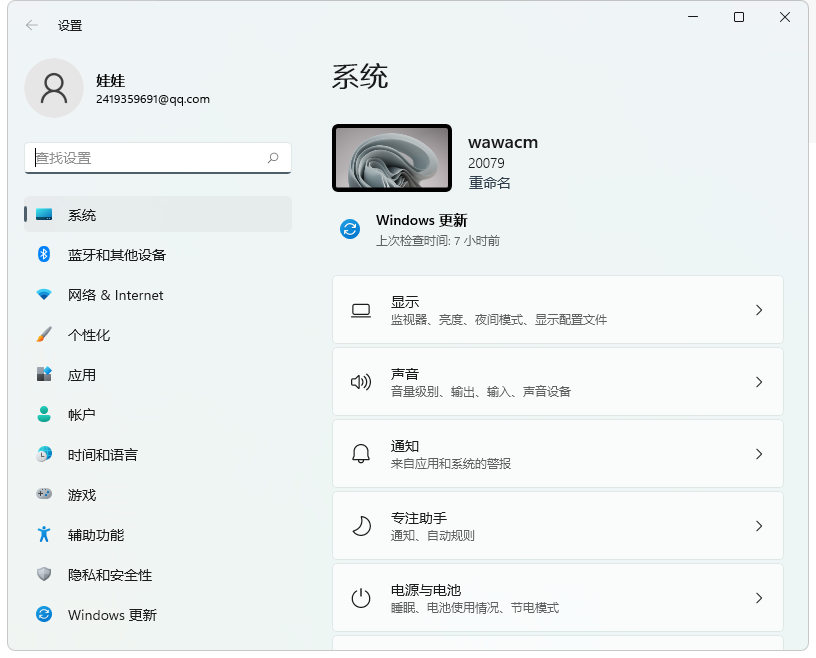The height and width of the screenshot is (658, 816).
Task: Expand the 声音 row chevron arrow
Action: (759, 382)
